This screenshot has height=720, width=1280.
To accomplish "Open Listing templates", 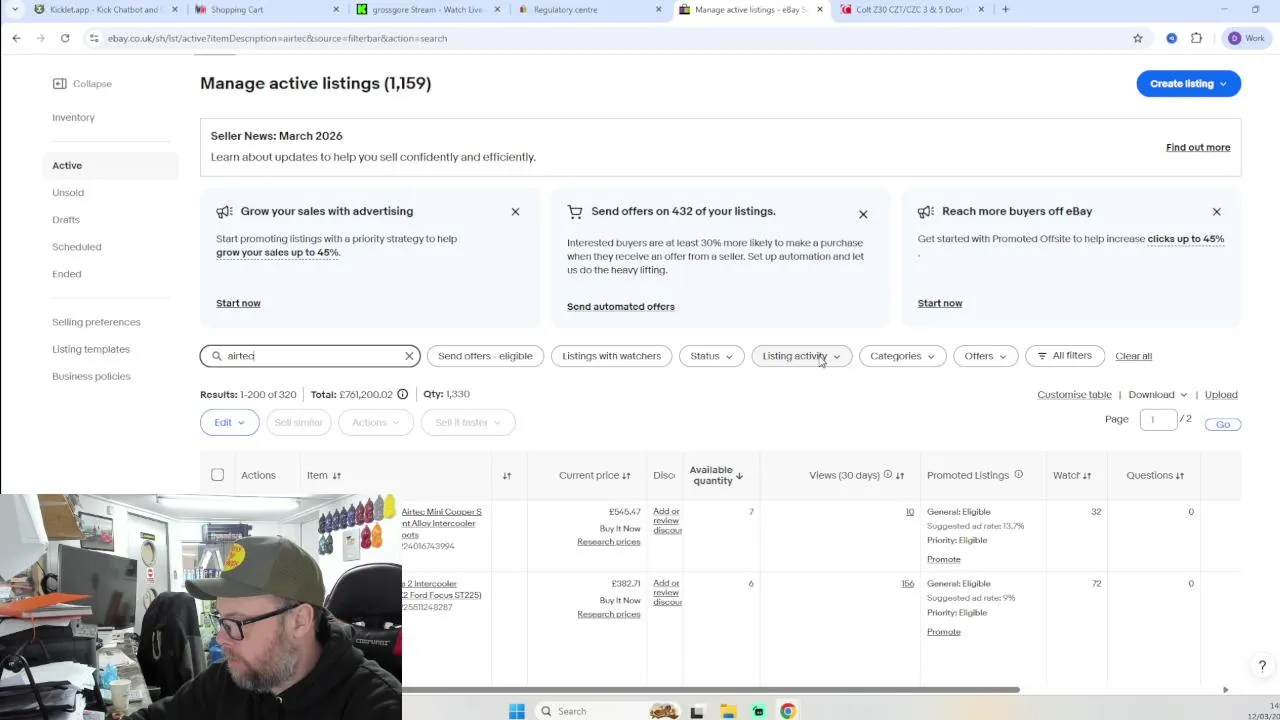I will click(x=91, y=349).
